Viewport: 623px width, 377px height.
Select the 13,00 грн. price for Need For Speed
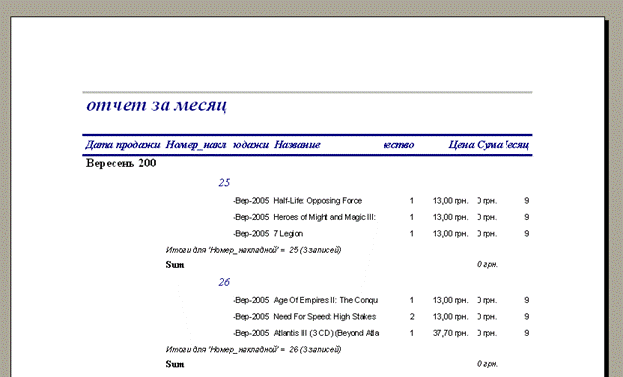click(451, 317)
